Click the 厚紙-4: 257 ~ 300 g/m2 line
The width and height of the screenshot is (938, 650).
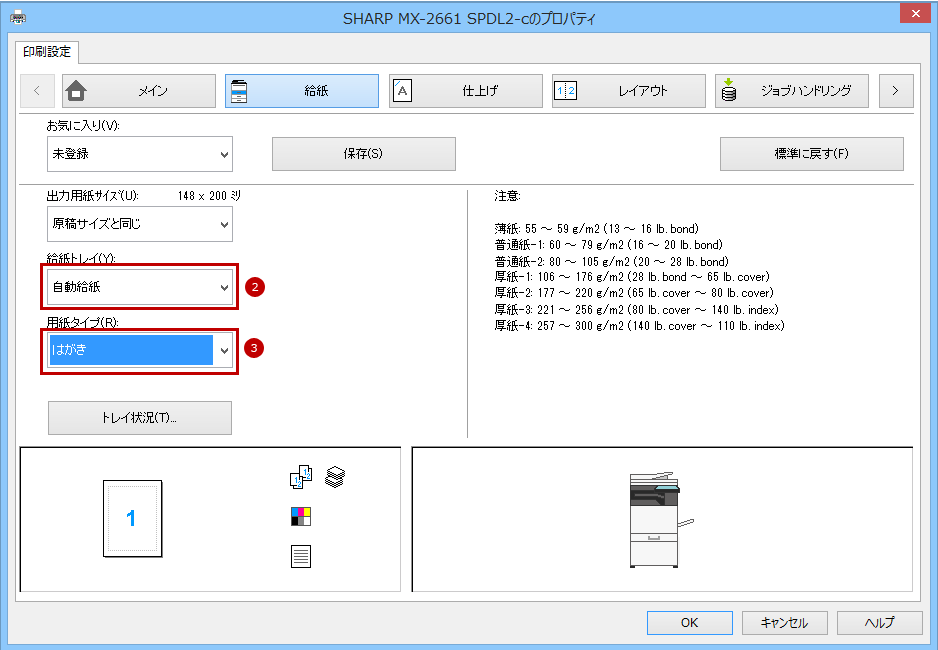639,326
